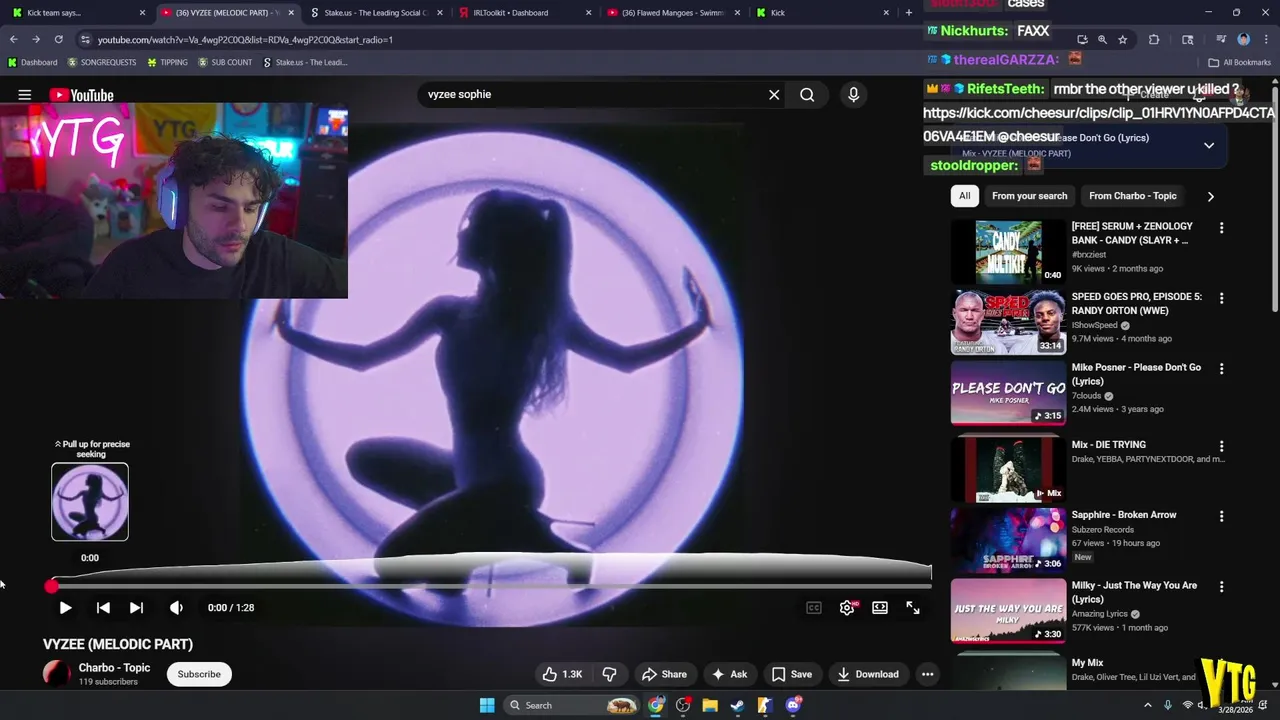Switch to the Stake.us browser tab
The height and width of the screenshot is (720, 1280).
pyautogui.click(x=374, y=13)
